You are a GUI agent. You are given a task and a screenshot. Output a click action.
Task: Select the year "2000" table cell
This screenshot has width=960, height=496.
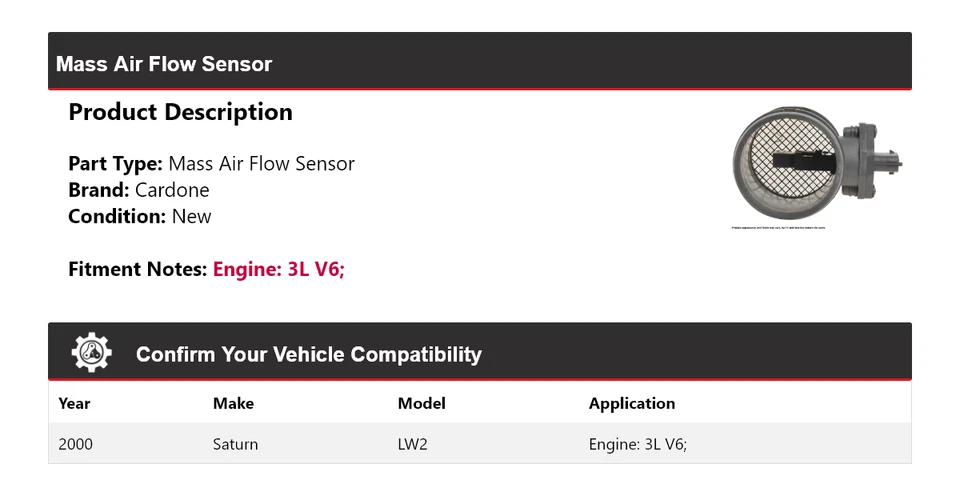[75, 444]
